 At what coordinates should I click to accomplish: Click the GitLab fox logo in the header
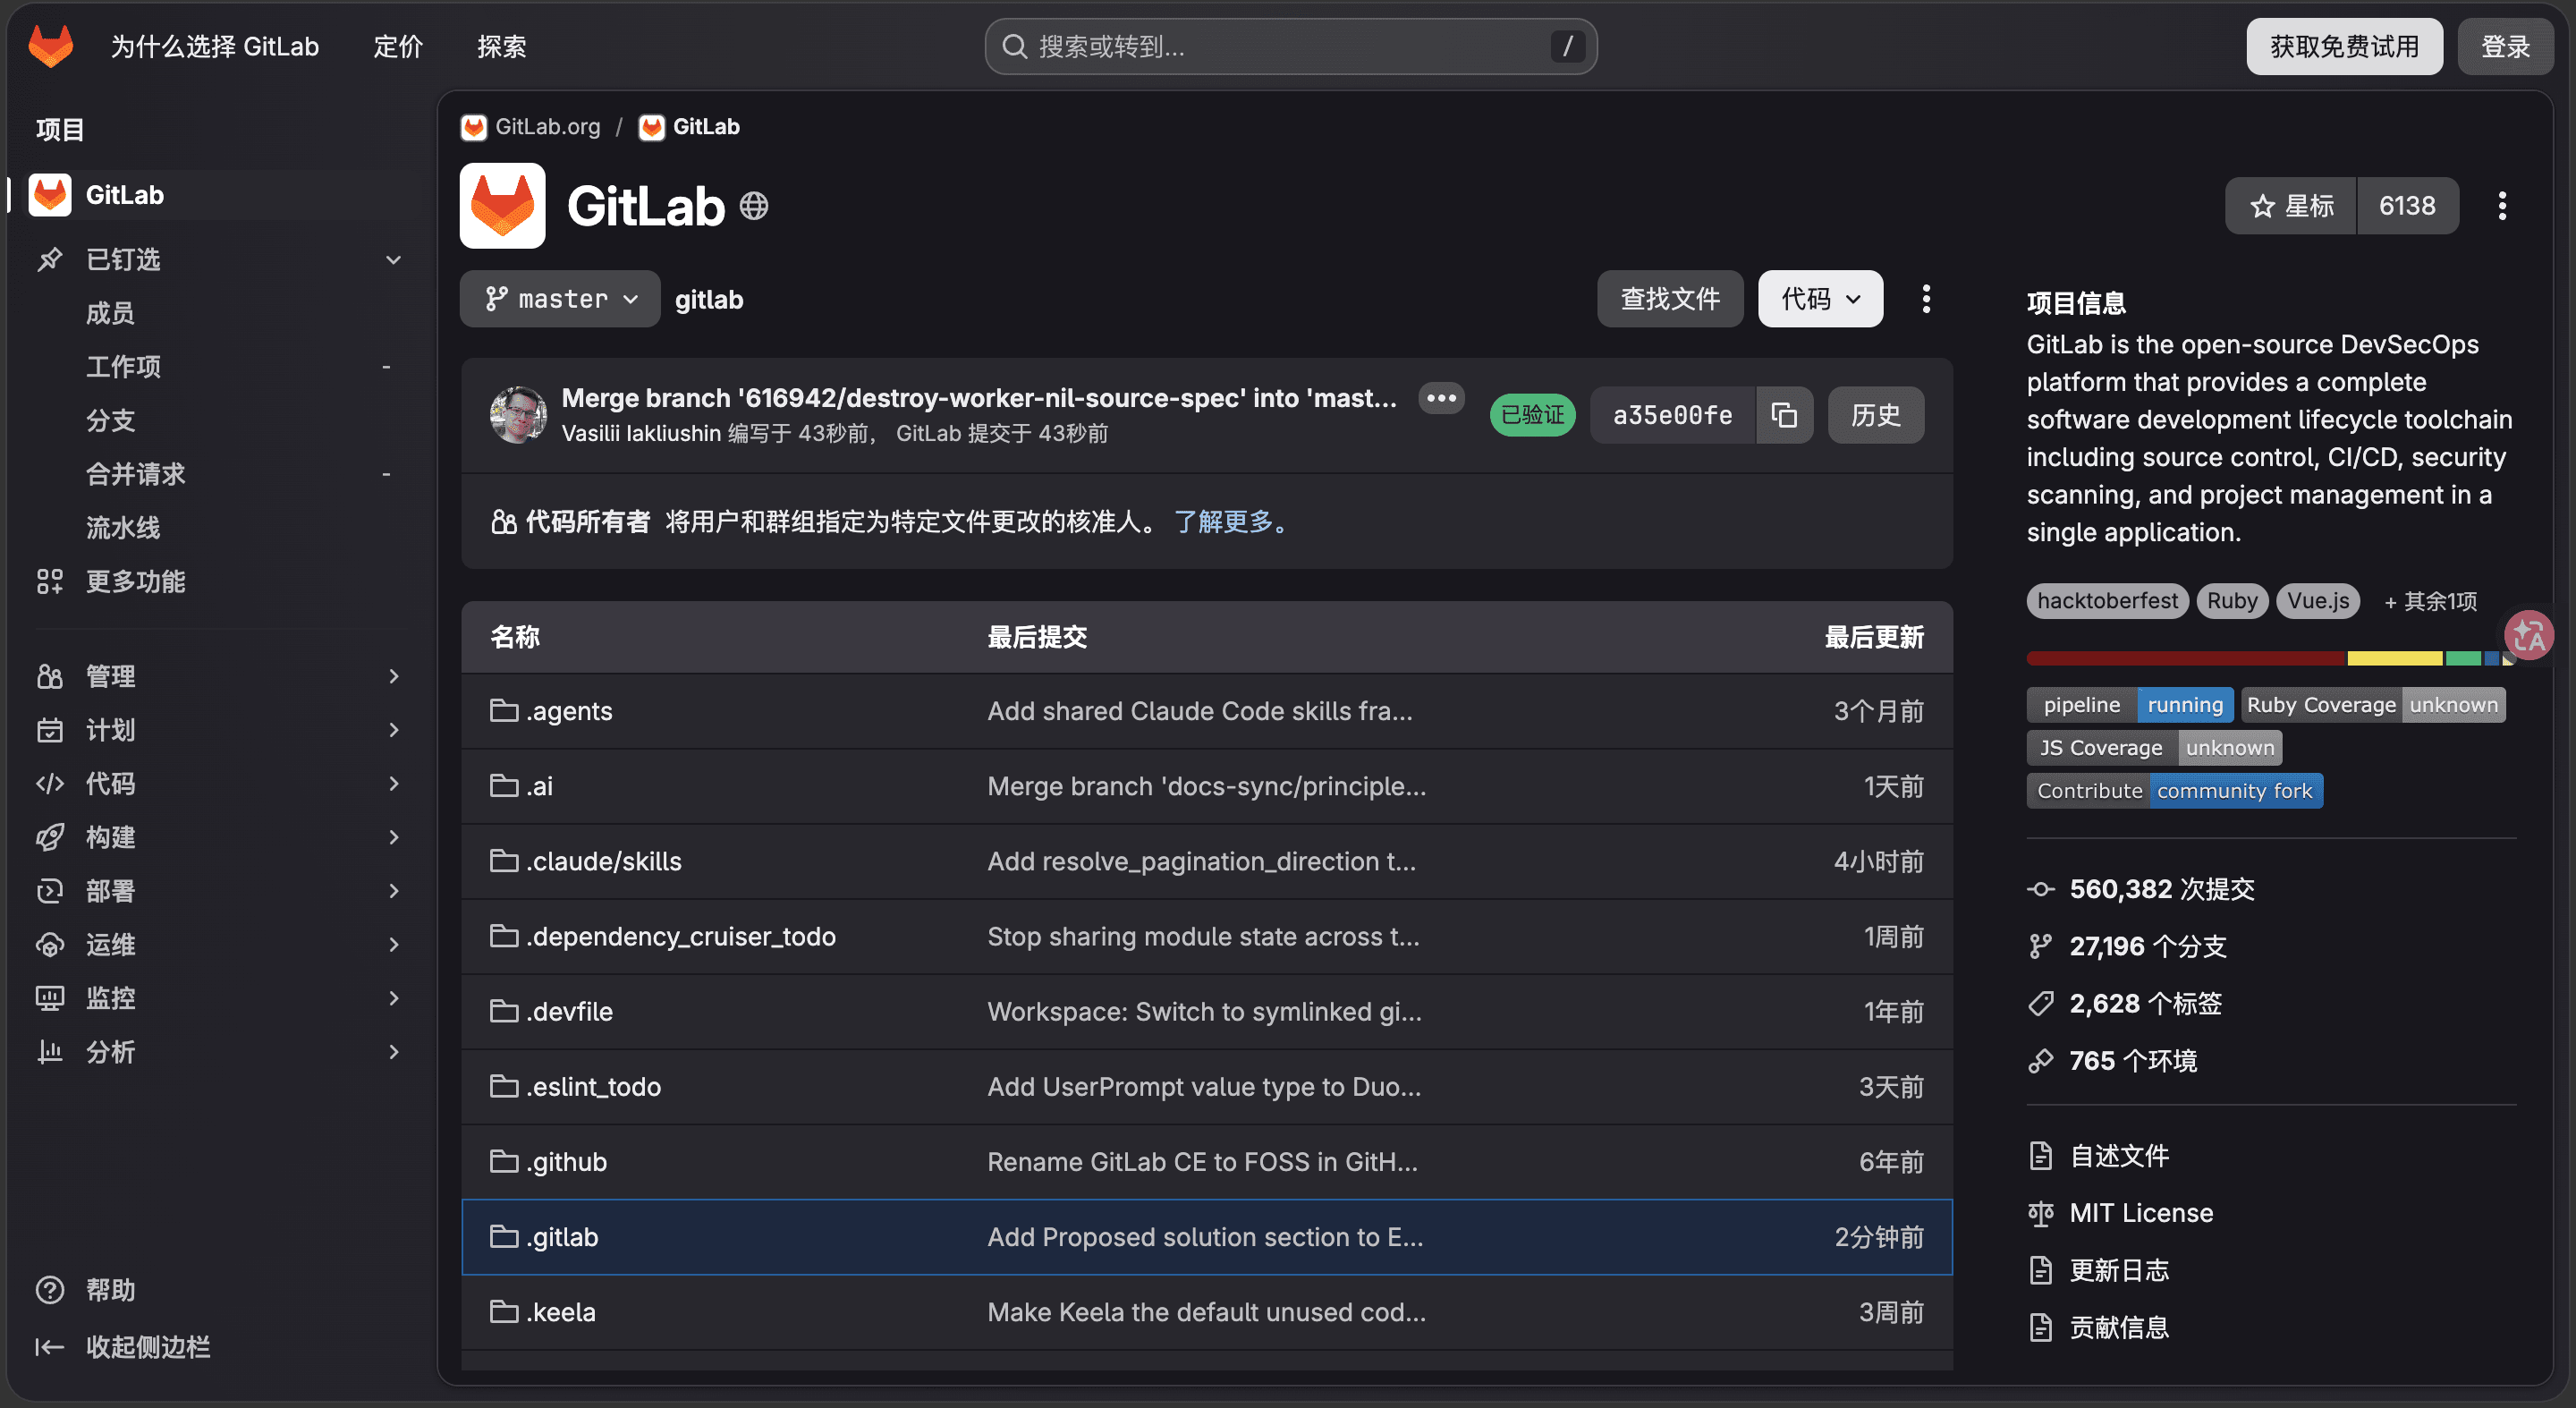click(51, 46)
